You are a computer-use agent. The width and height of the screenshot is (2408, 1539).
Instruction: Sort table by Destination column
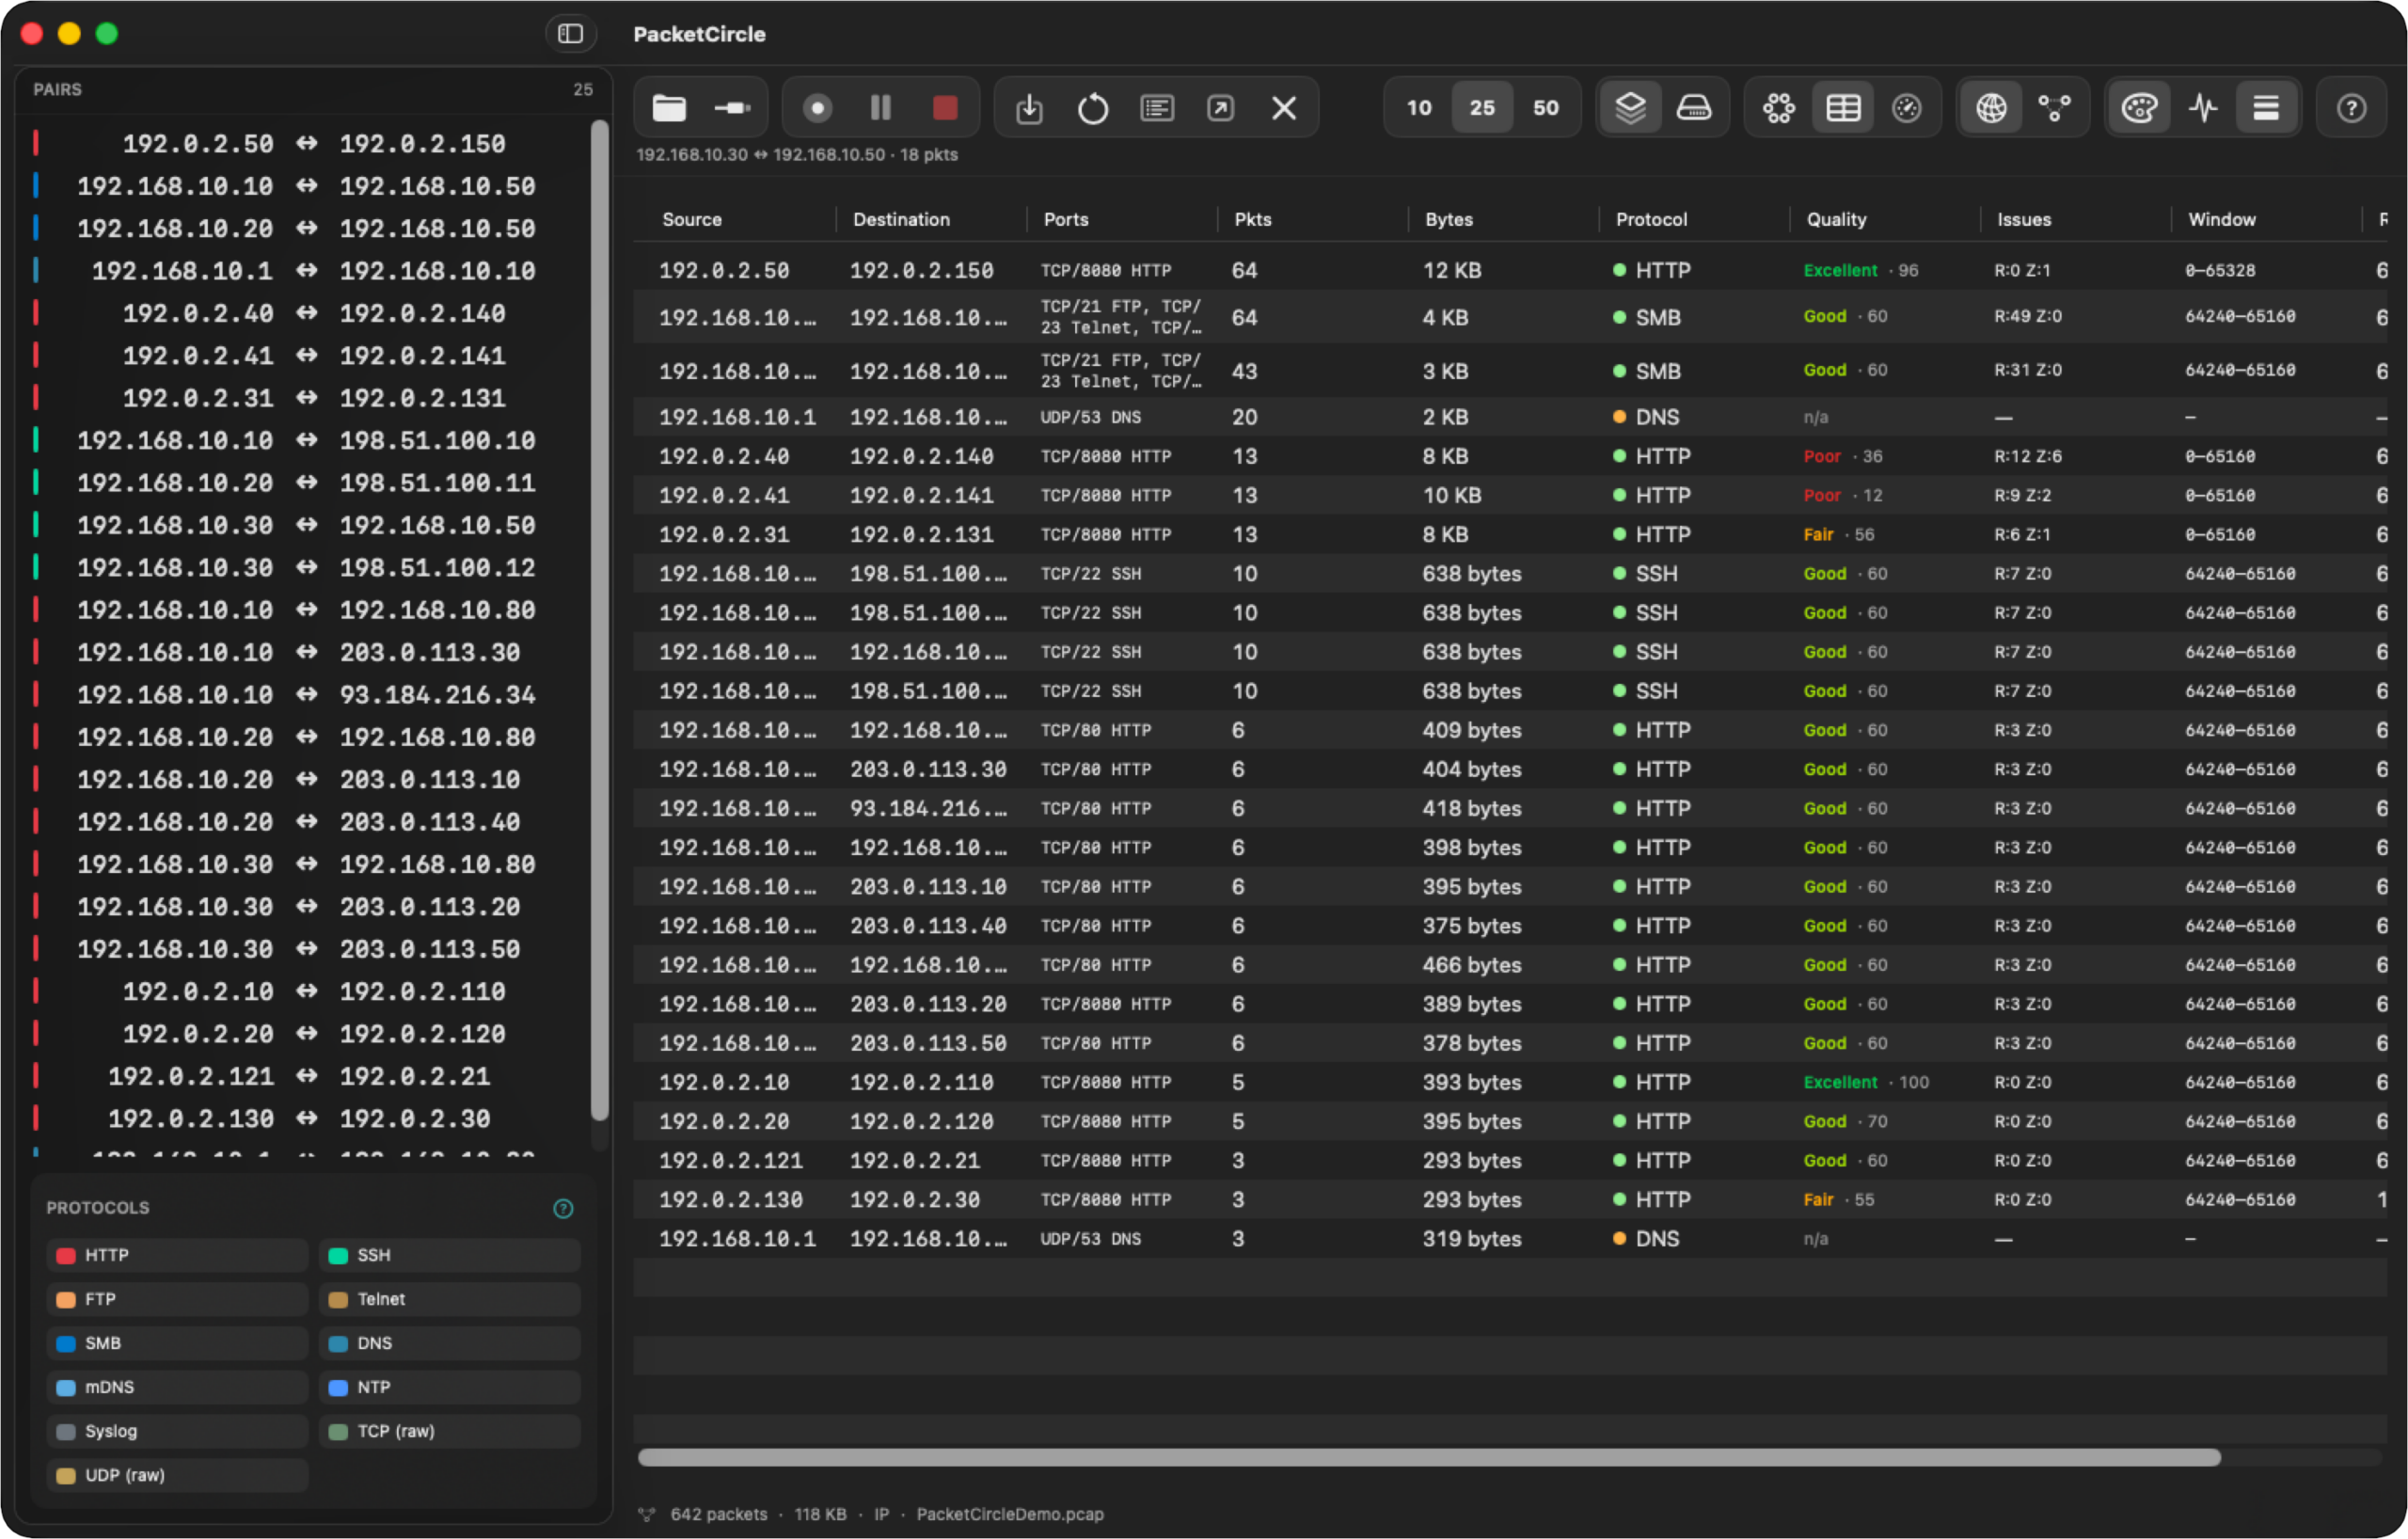901,219
